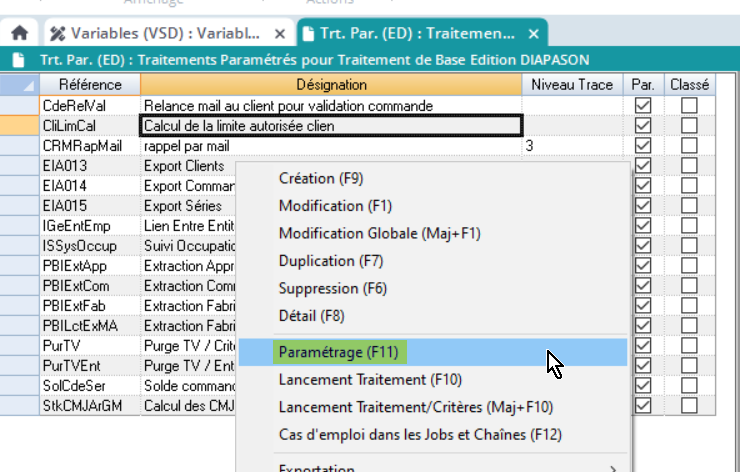Close the Variables (VSD) tab
740x472 pixels.
point(283,33)
